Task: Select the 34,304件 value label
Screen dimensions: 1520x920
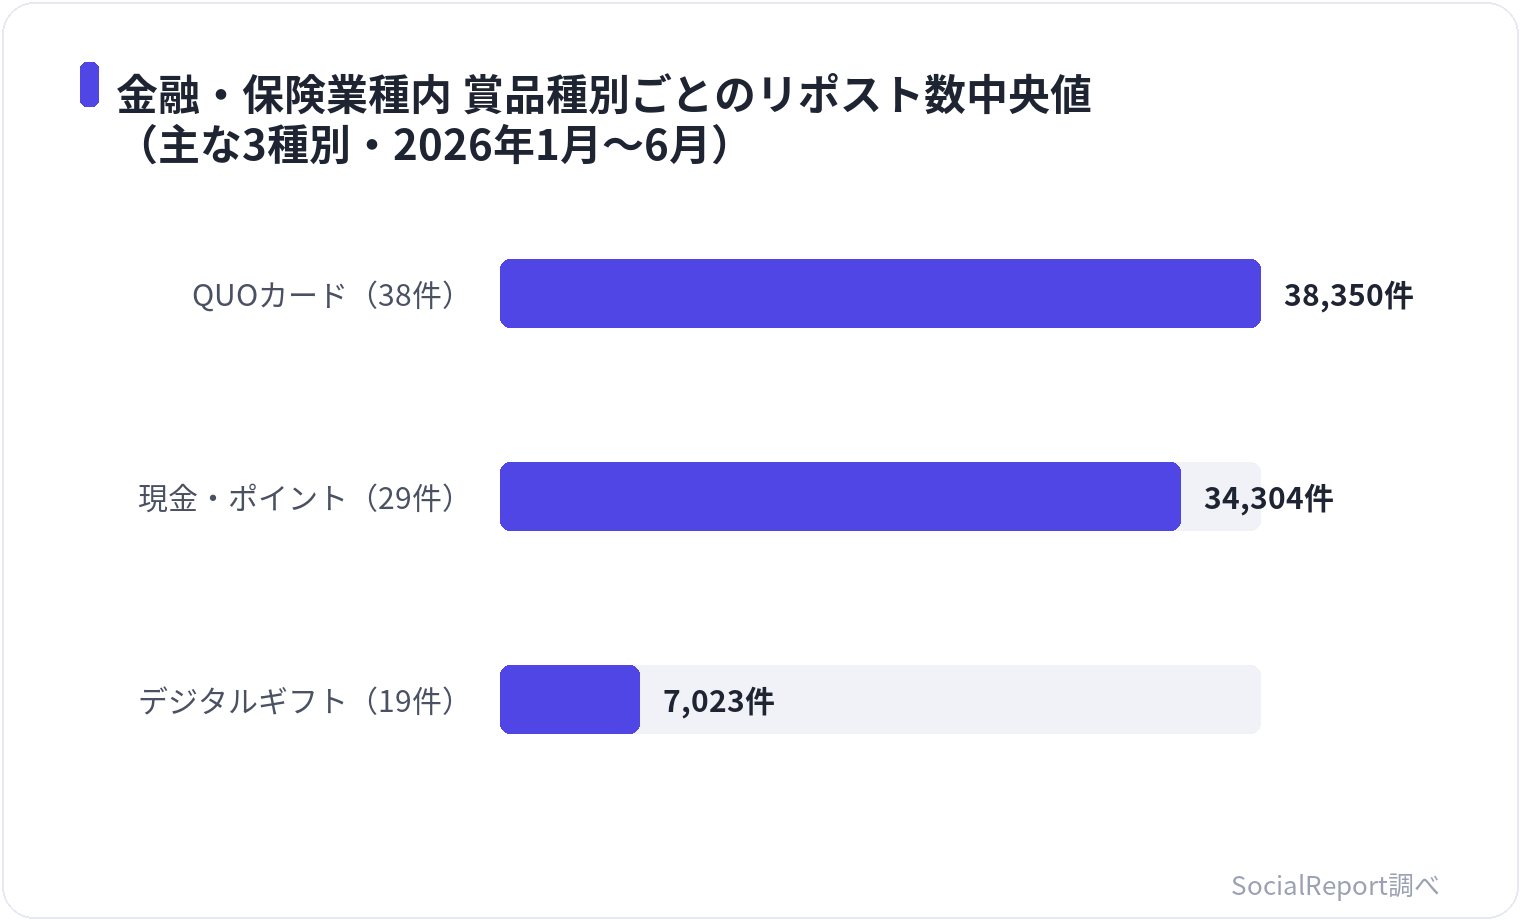Action: tap(1268, 498)
